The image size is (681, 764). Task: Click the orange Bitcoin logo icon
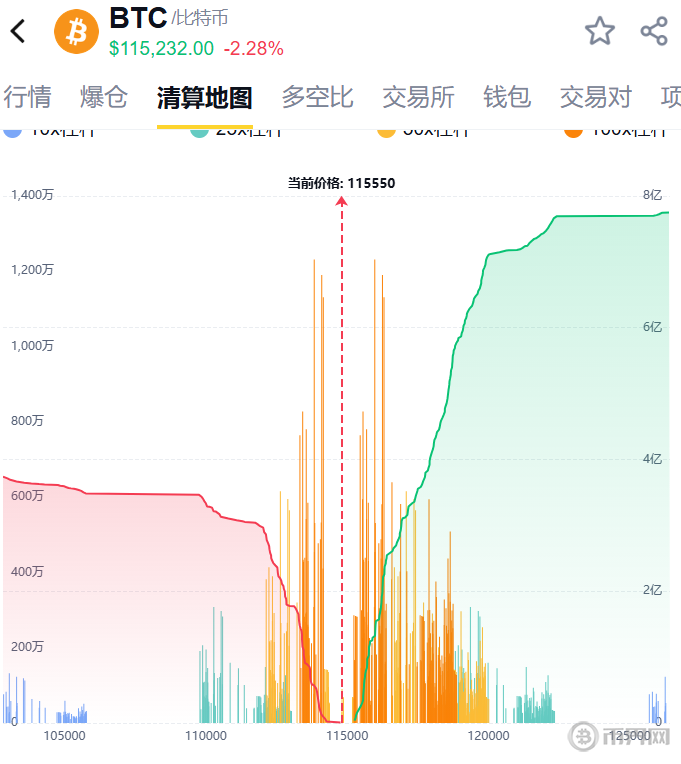point(76,31)
